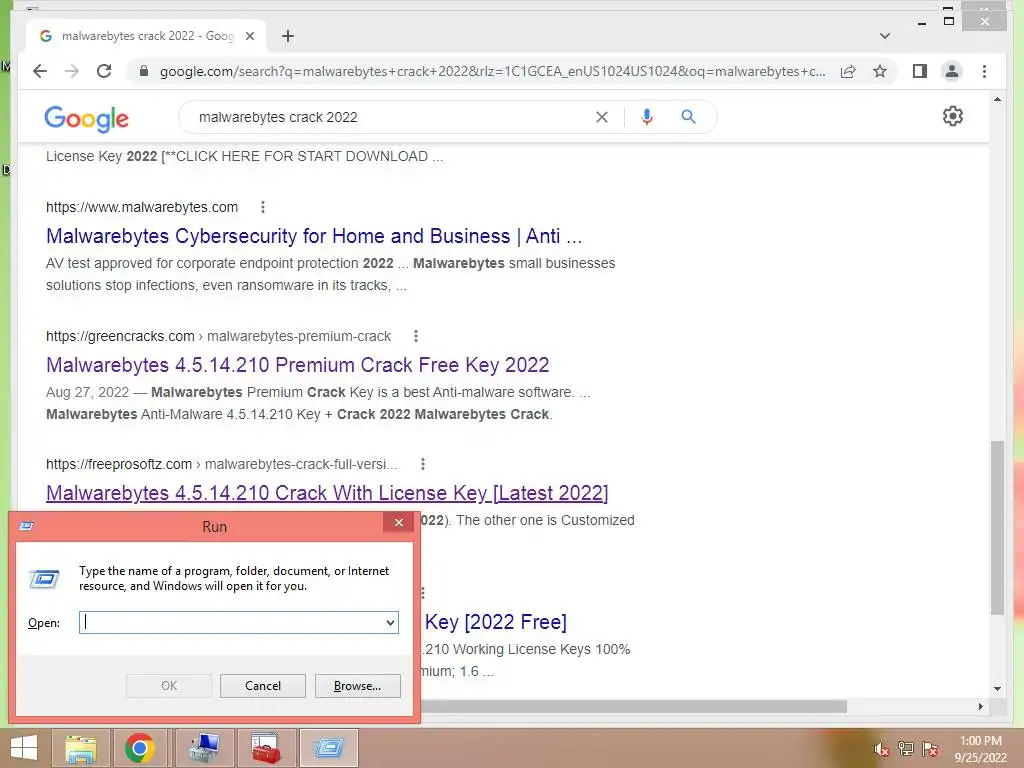Click the Chrome taskbar icon
The width and height of the screenshot is (1024, 768).
pos(140,748)
